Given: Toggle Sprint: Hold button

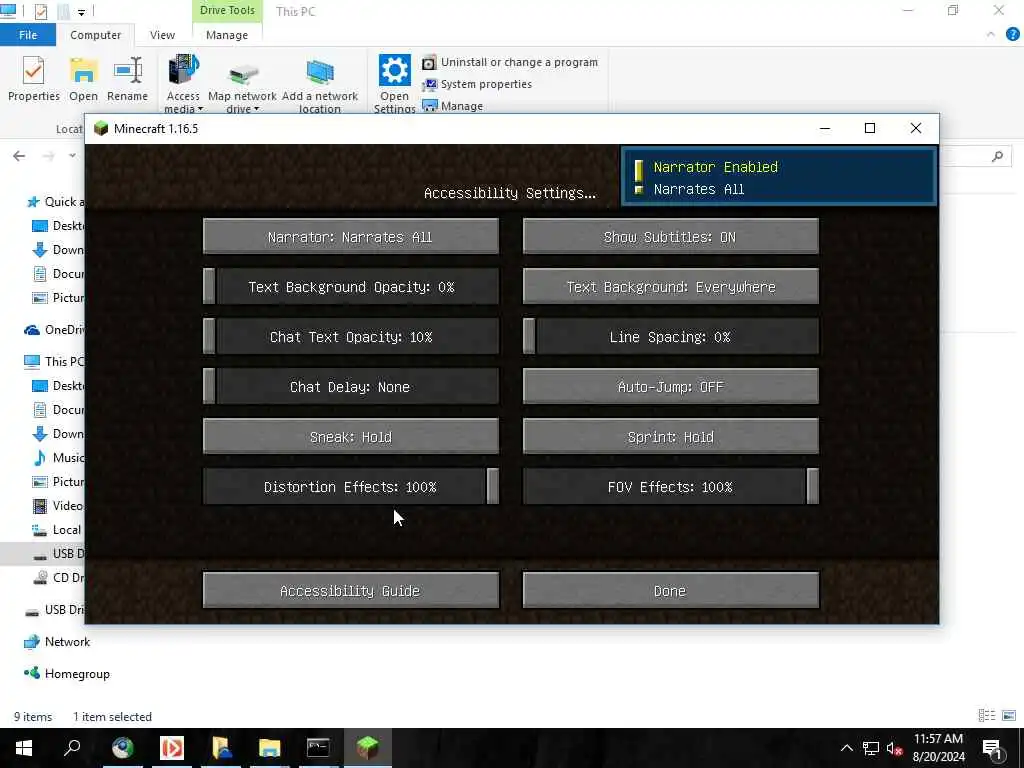Looking at the screenshot, I should (x=670, y=437).
